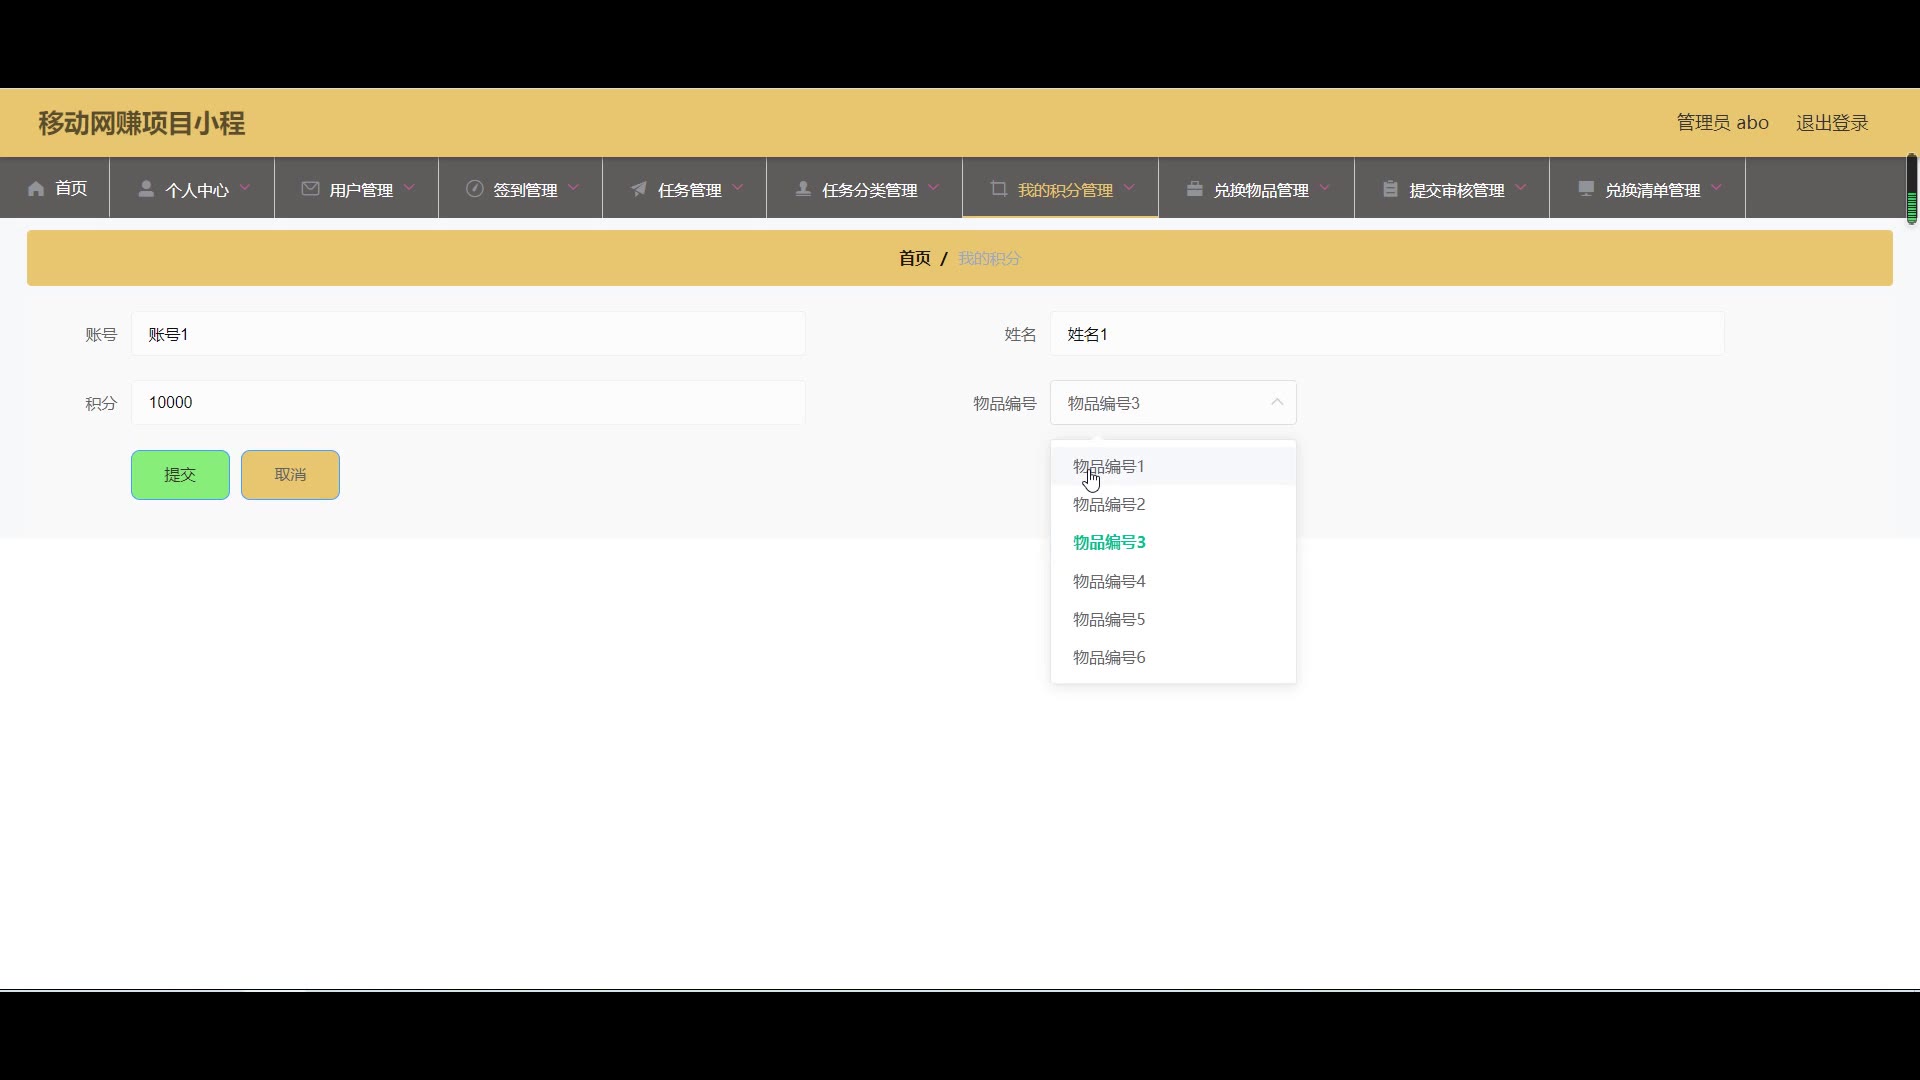Viewport: 1920px width, 1080px height.
Task: Click the envelope icon for 用户管理
Action: (x=310, y=189)
